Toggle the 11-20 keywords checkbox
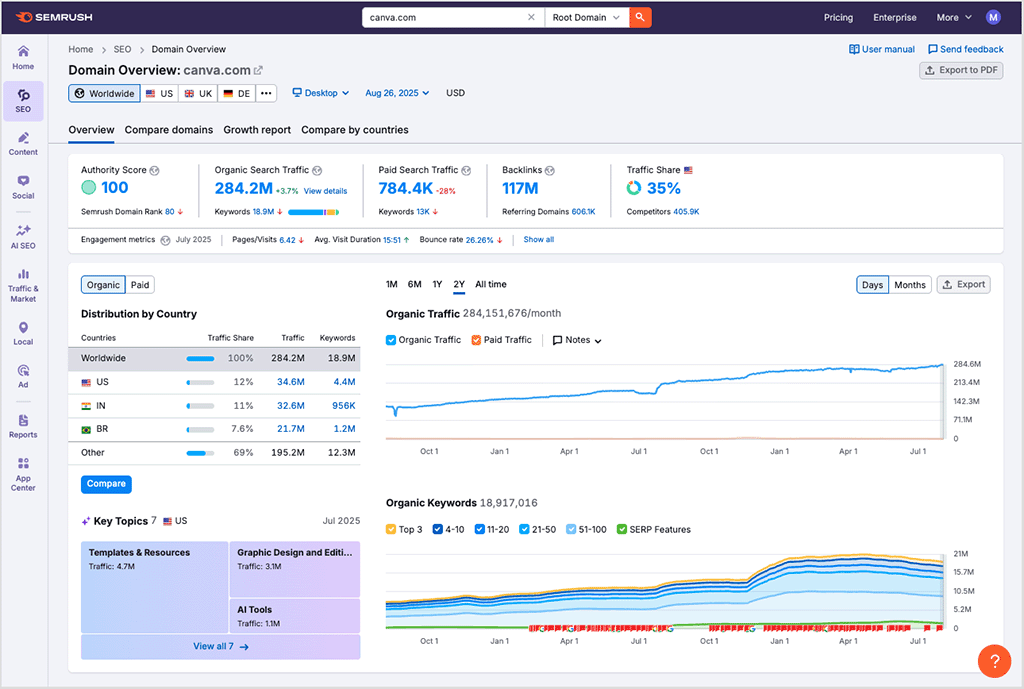Viewport: 1024px width, 689px height. pos(479,530)
